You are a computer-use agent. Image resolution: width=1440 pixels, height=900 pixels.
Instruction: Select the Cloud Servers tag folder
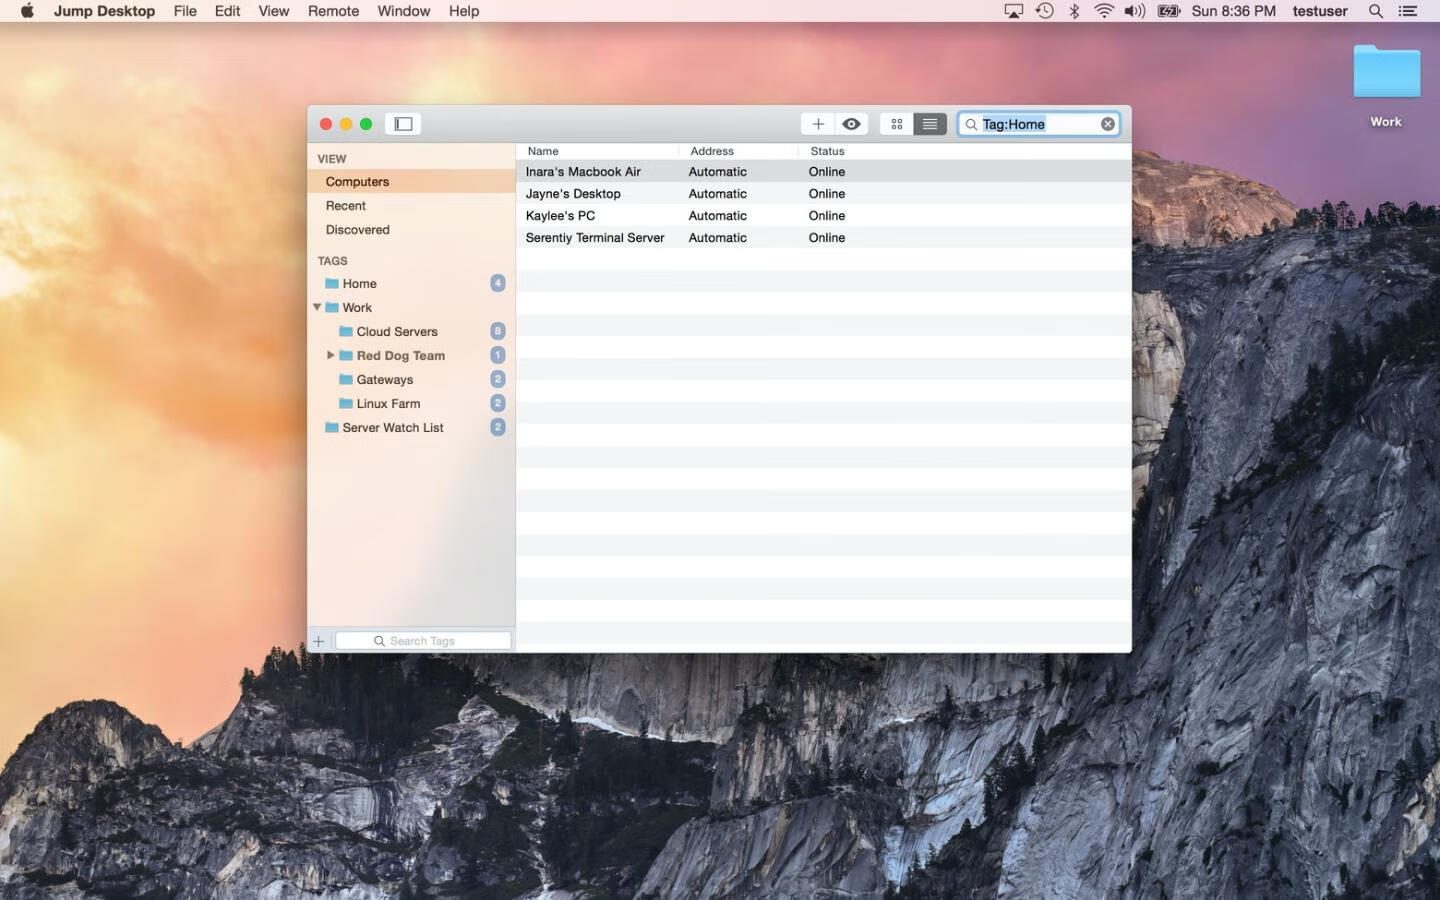(x=396, y=331)
